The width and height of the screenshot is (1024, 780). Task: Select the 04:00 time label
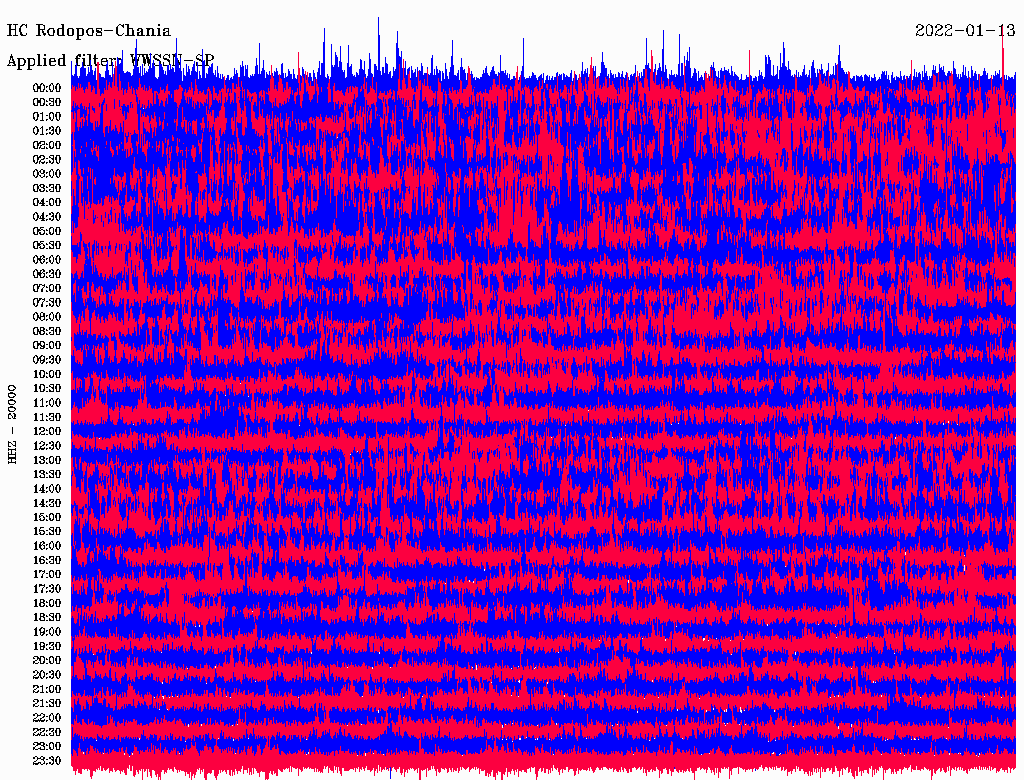tap(47, 203)
